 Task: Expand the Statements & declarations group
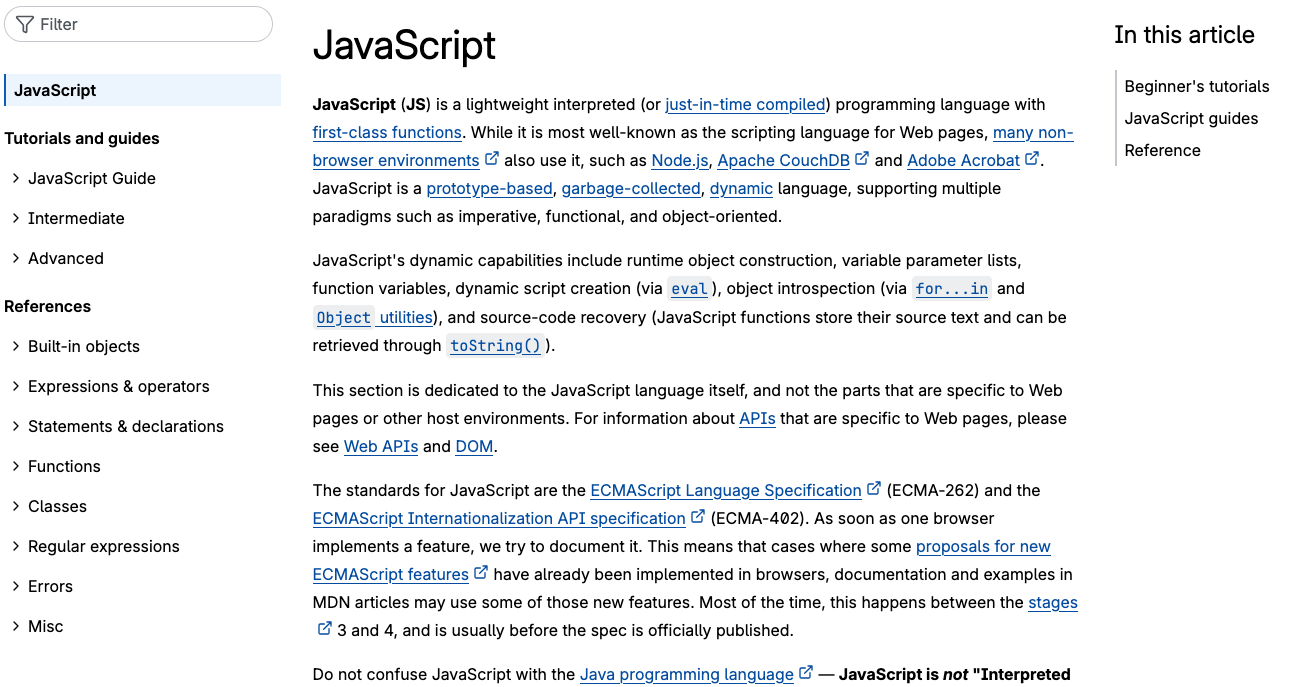(16, 426)
